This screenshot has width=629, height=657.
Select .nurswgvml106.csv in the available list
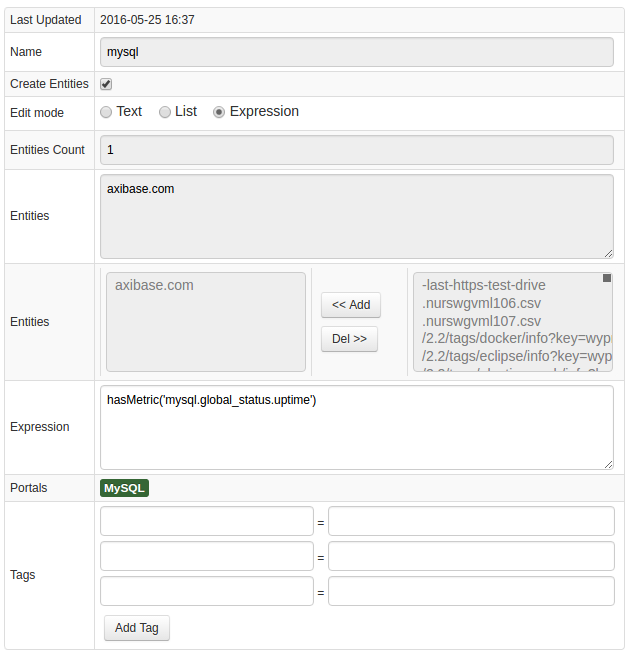click(481, 303)
